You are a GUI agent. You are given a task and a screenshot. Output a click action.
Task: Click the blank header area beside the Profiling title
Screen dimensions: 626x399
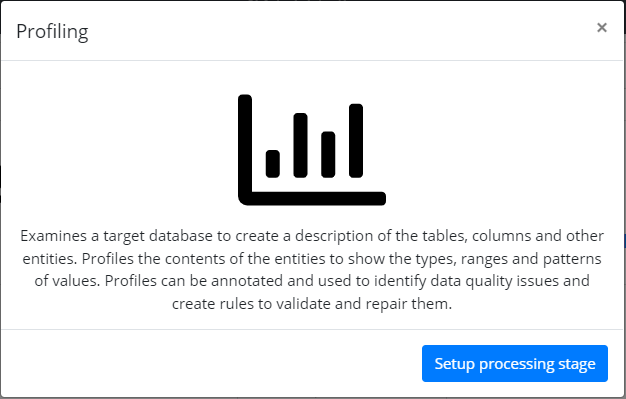pos(339,32)
